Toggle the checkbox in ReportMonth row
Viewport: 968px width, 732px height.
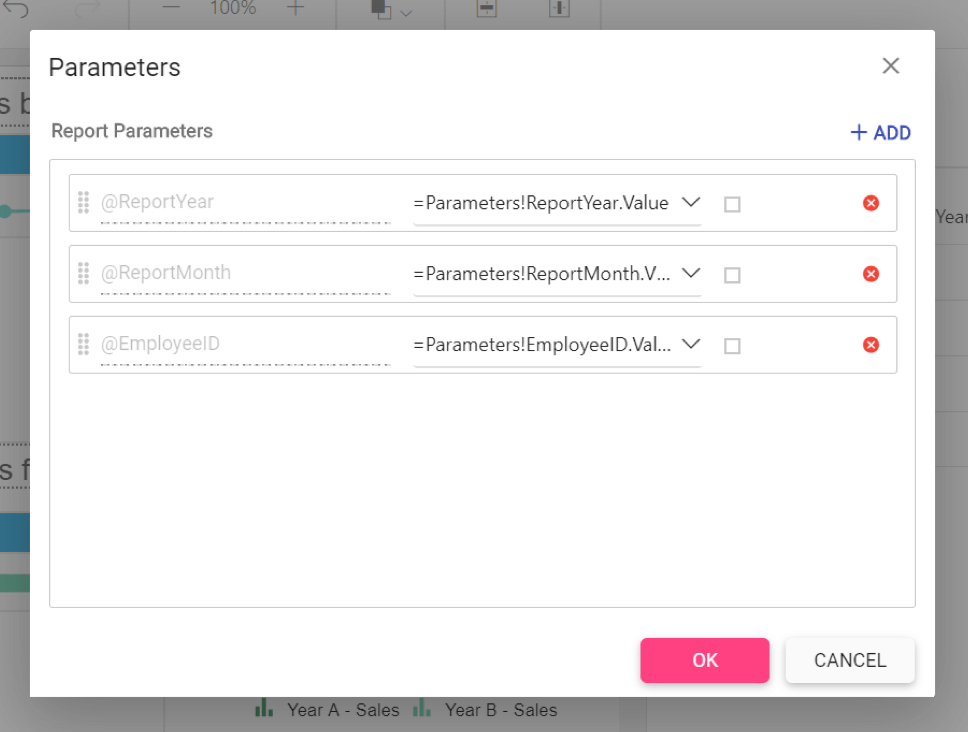[732, 275]
